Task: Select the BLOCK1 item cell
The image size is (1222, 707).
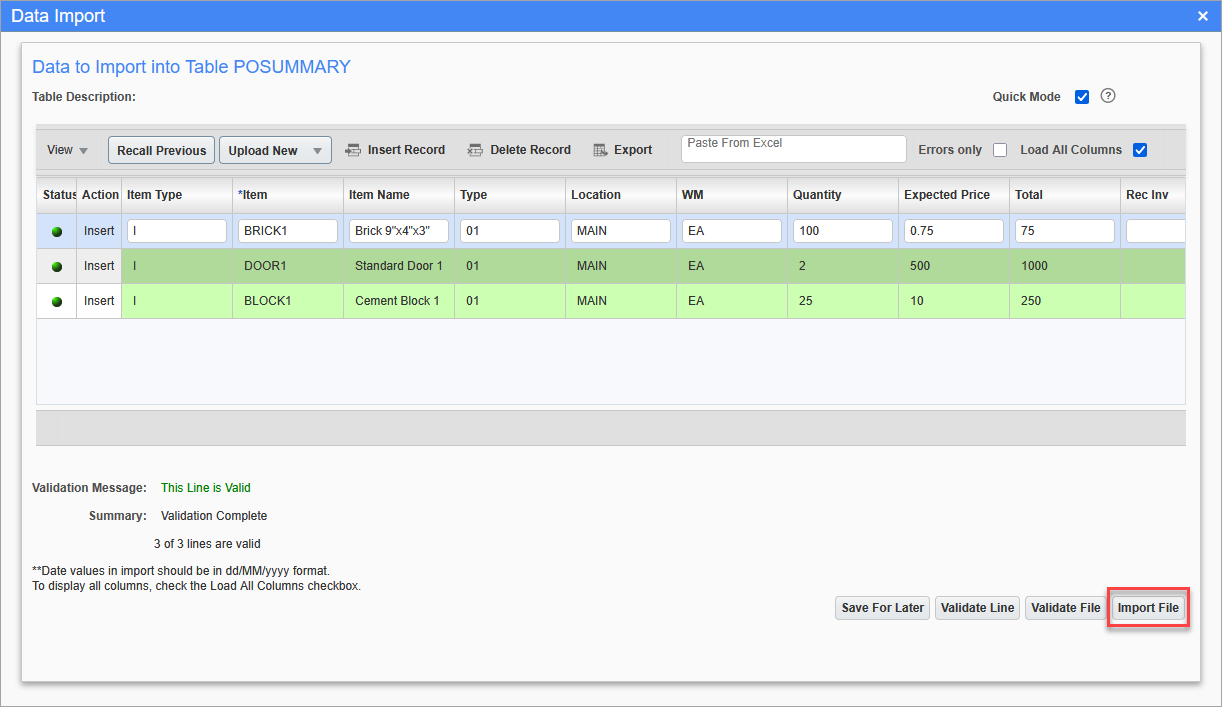Action: [x=288, y=301]
